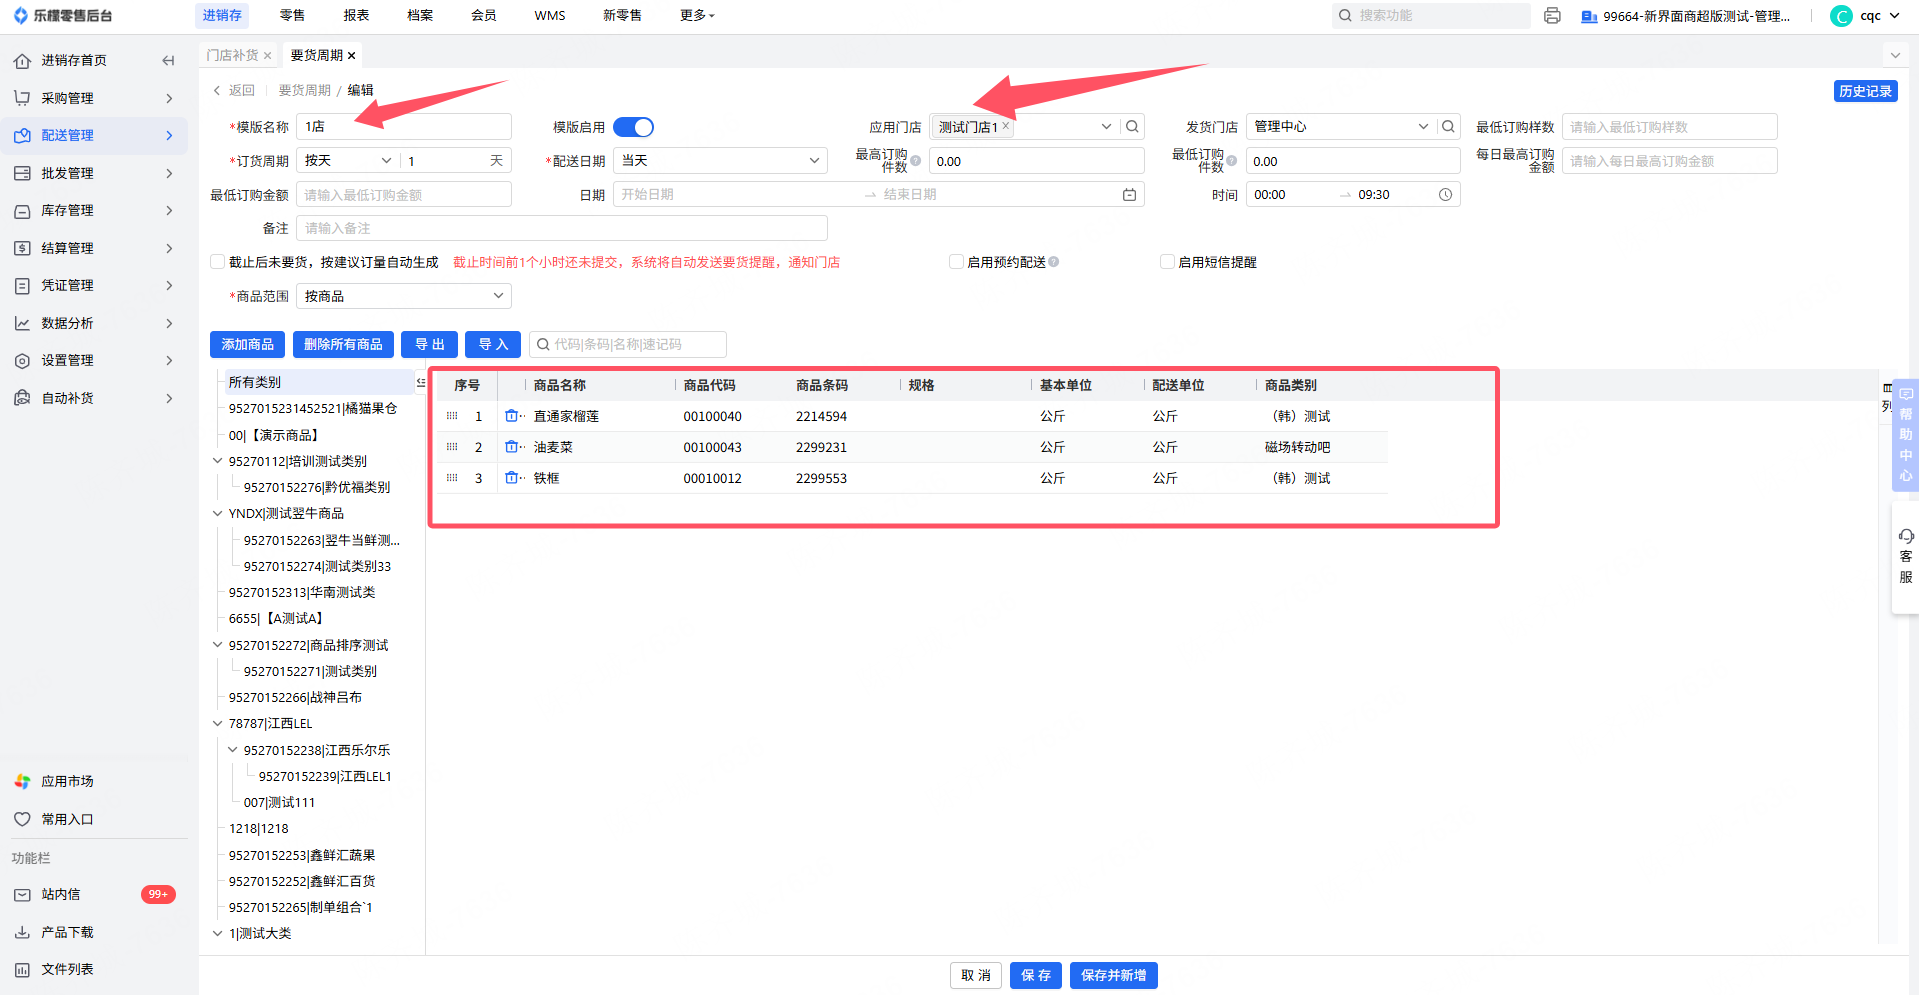Click the printer icon in top bar
Screen dimensions: 1919x995
[1552, 16]
